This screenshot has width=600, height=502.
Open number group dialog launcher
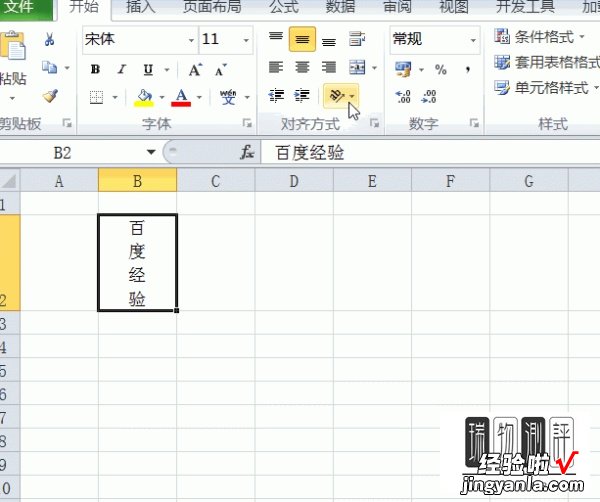[x=474, y=123]
